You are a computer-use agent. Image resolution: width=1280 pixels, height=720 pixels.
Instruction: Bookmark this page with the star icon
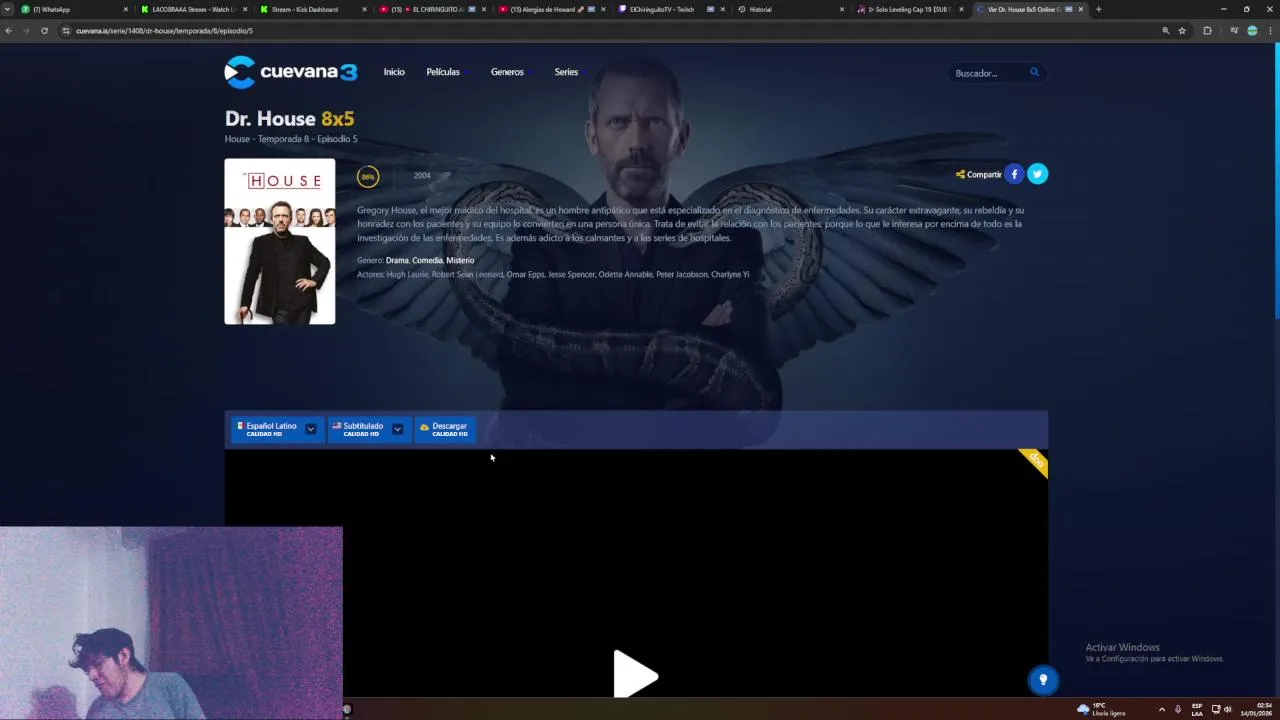click(x=1182, y=31)
